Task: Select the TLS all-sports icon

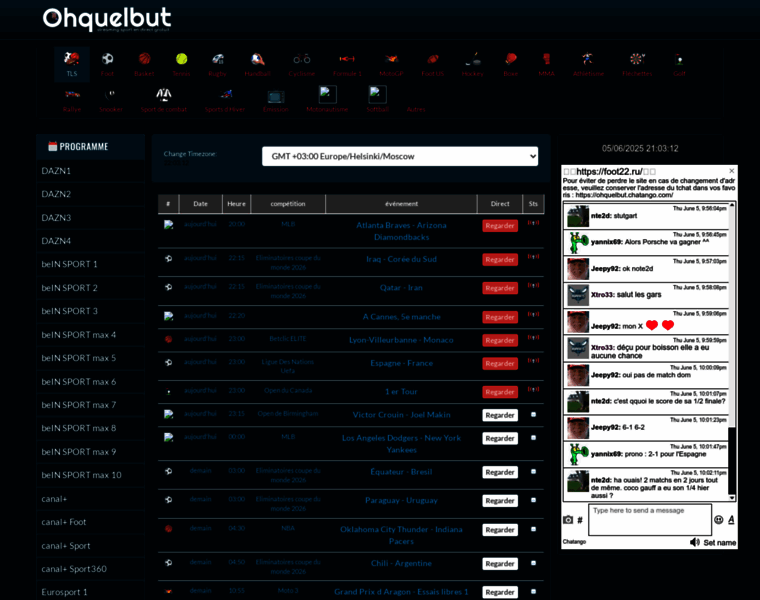Action: (x=72, y=59)
